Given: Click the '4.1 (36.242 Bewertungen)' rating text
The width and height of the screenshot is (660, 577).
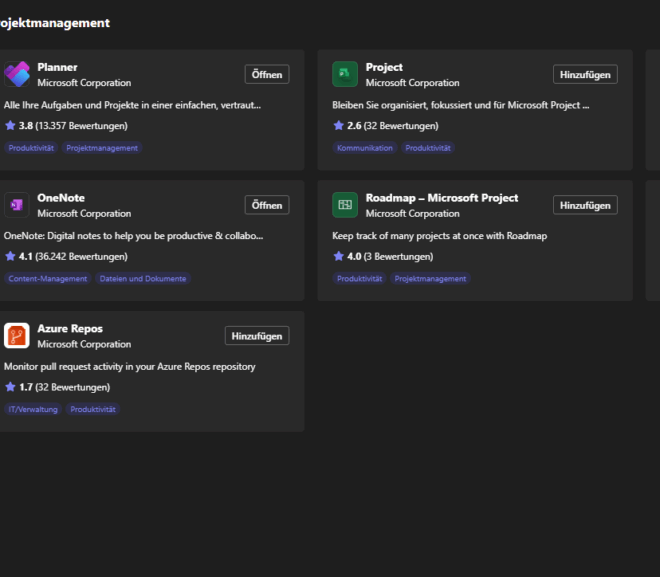Looking at the screenshot, I should pyautogui.click(x=73, y=257).
